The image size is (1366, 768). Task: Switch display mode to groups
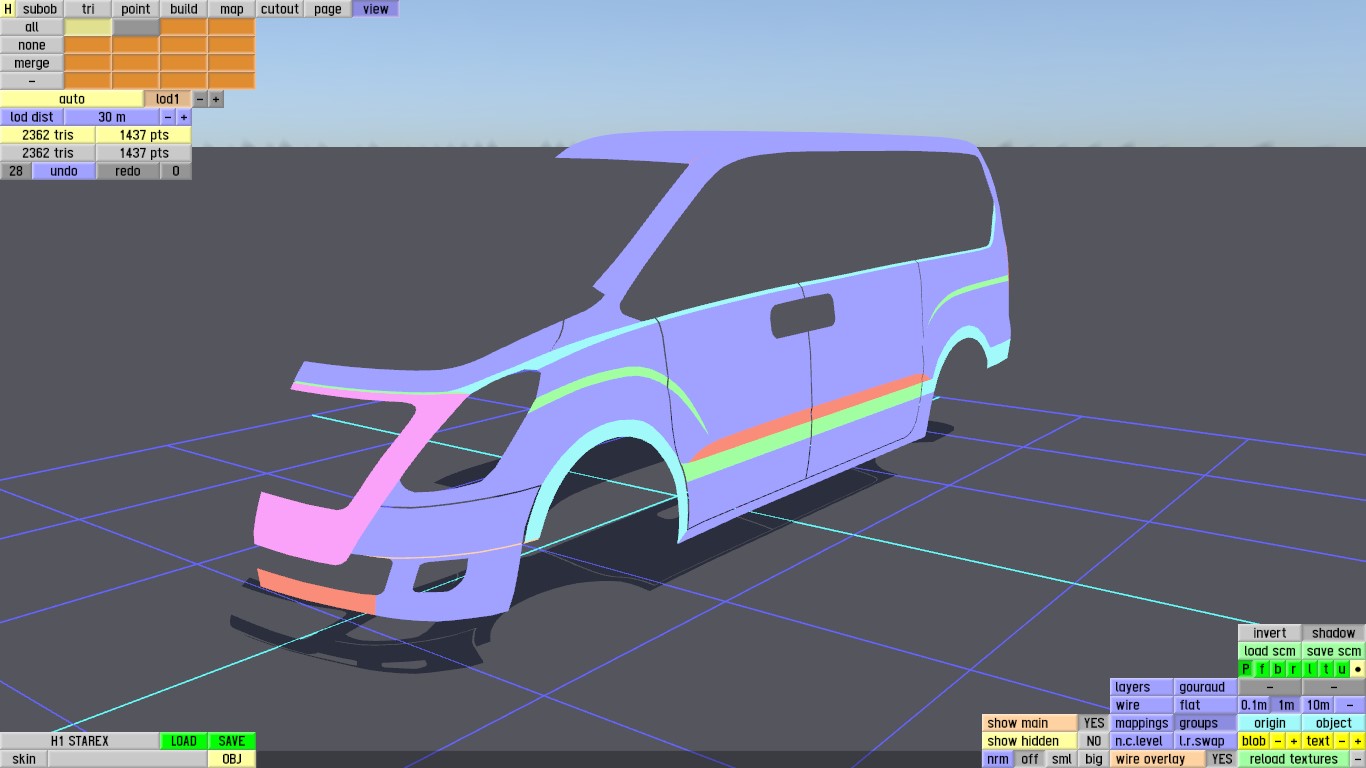pyautogui.click(x=1206, y=723)
